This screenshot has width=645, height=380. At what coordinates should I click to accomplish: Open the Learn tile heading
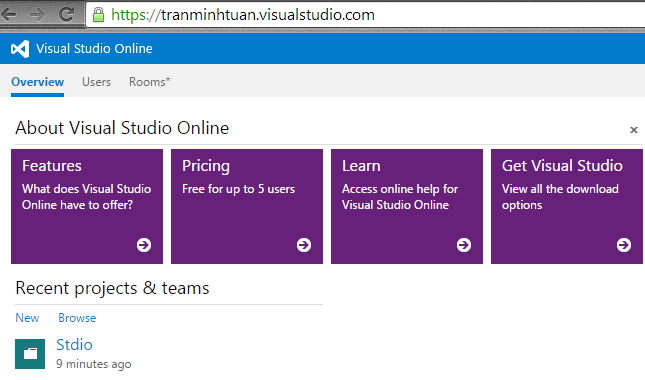coord(361,166)
